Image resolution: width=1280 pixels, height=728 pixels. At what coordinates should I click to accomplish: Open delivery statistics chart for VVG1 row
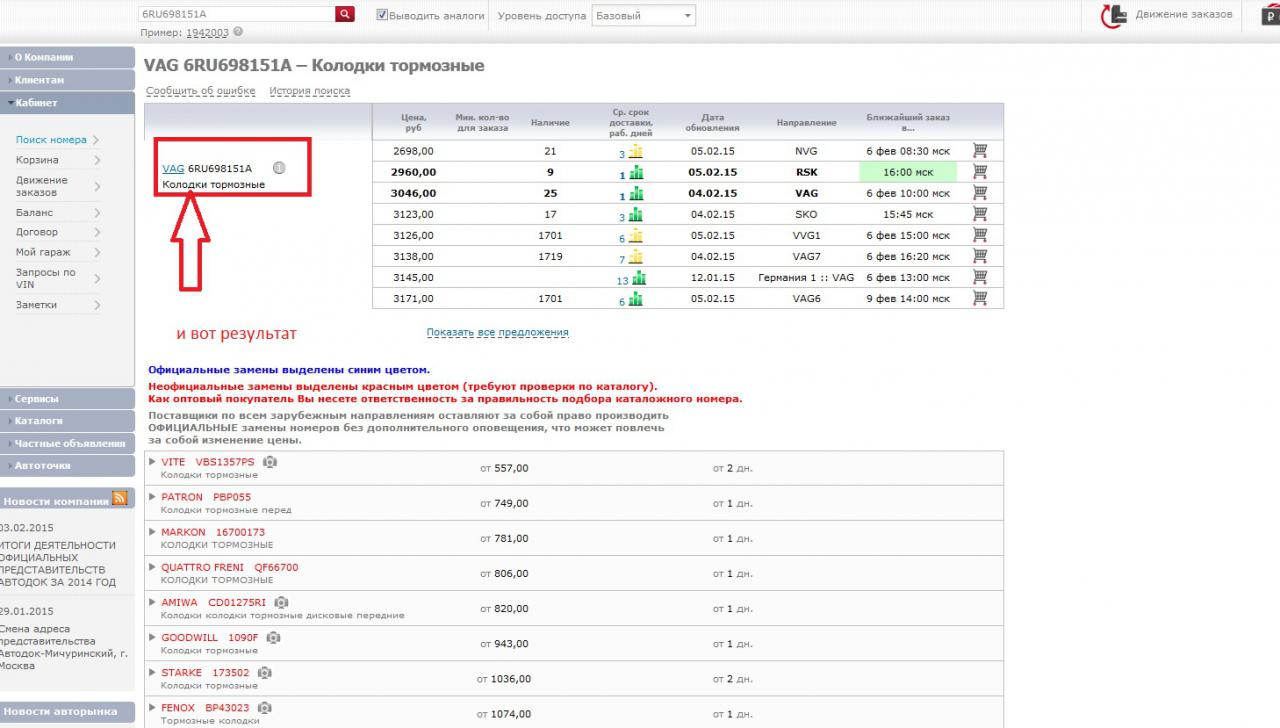pos(636,236)
